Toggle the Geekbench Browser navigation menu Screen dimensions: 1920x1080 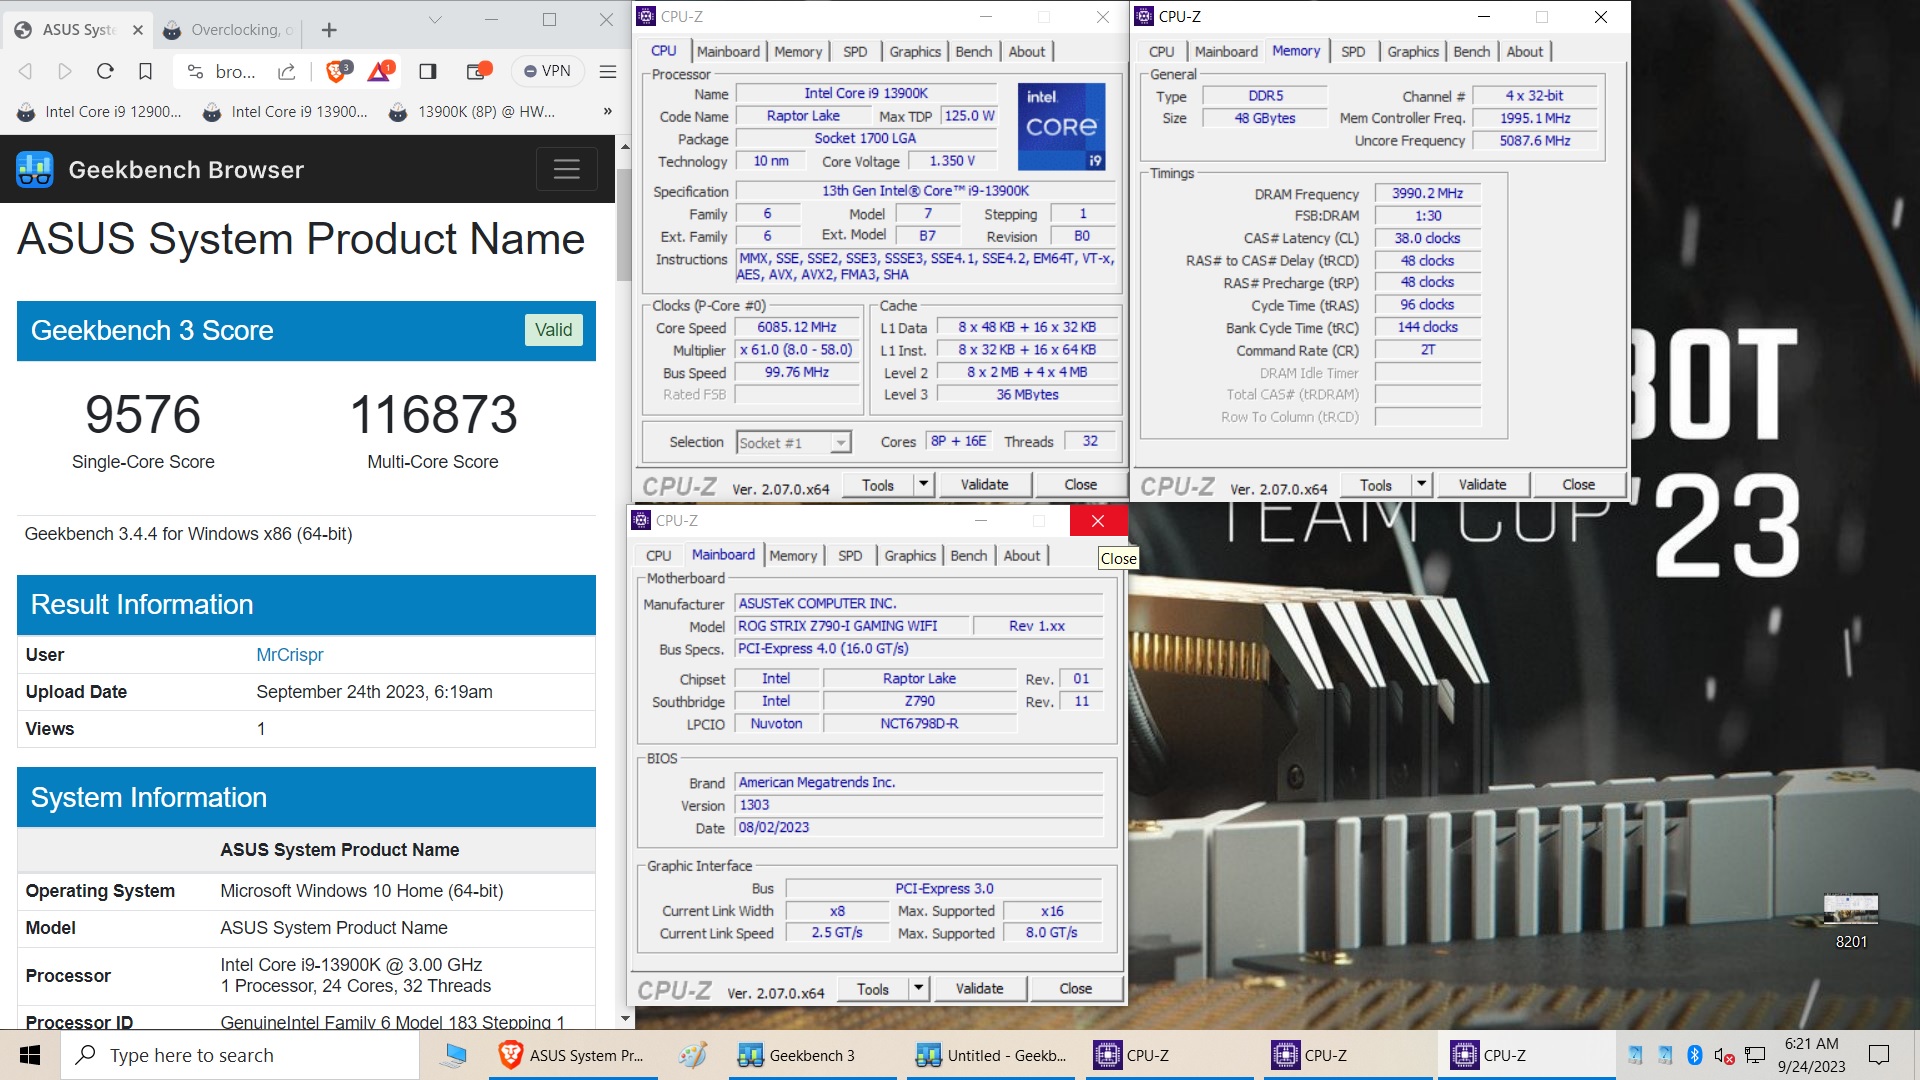pyautogui.click(x=567, y=169)
